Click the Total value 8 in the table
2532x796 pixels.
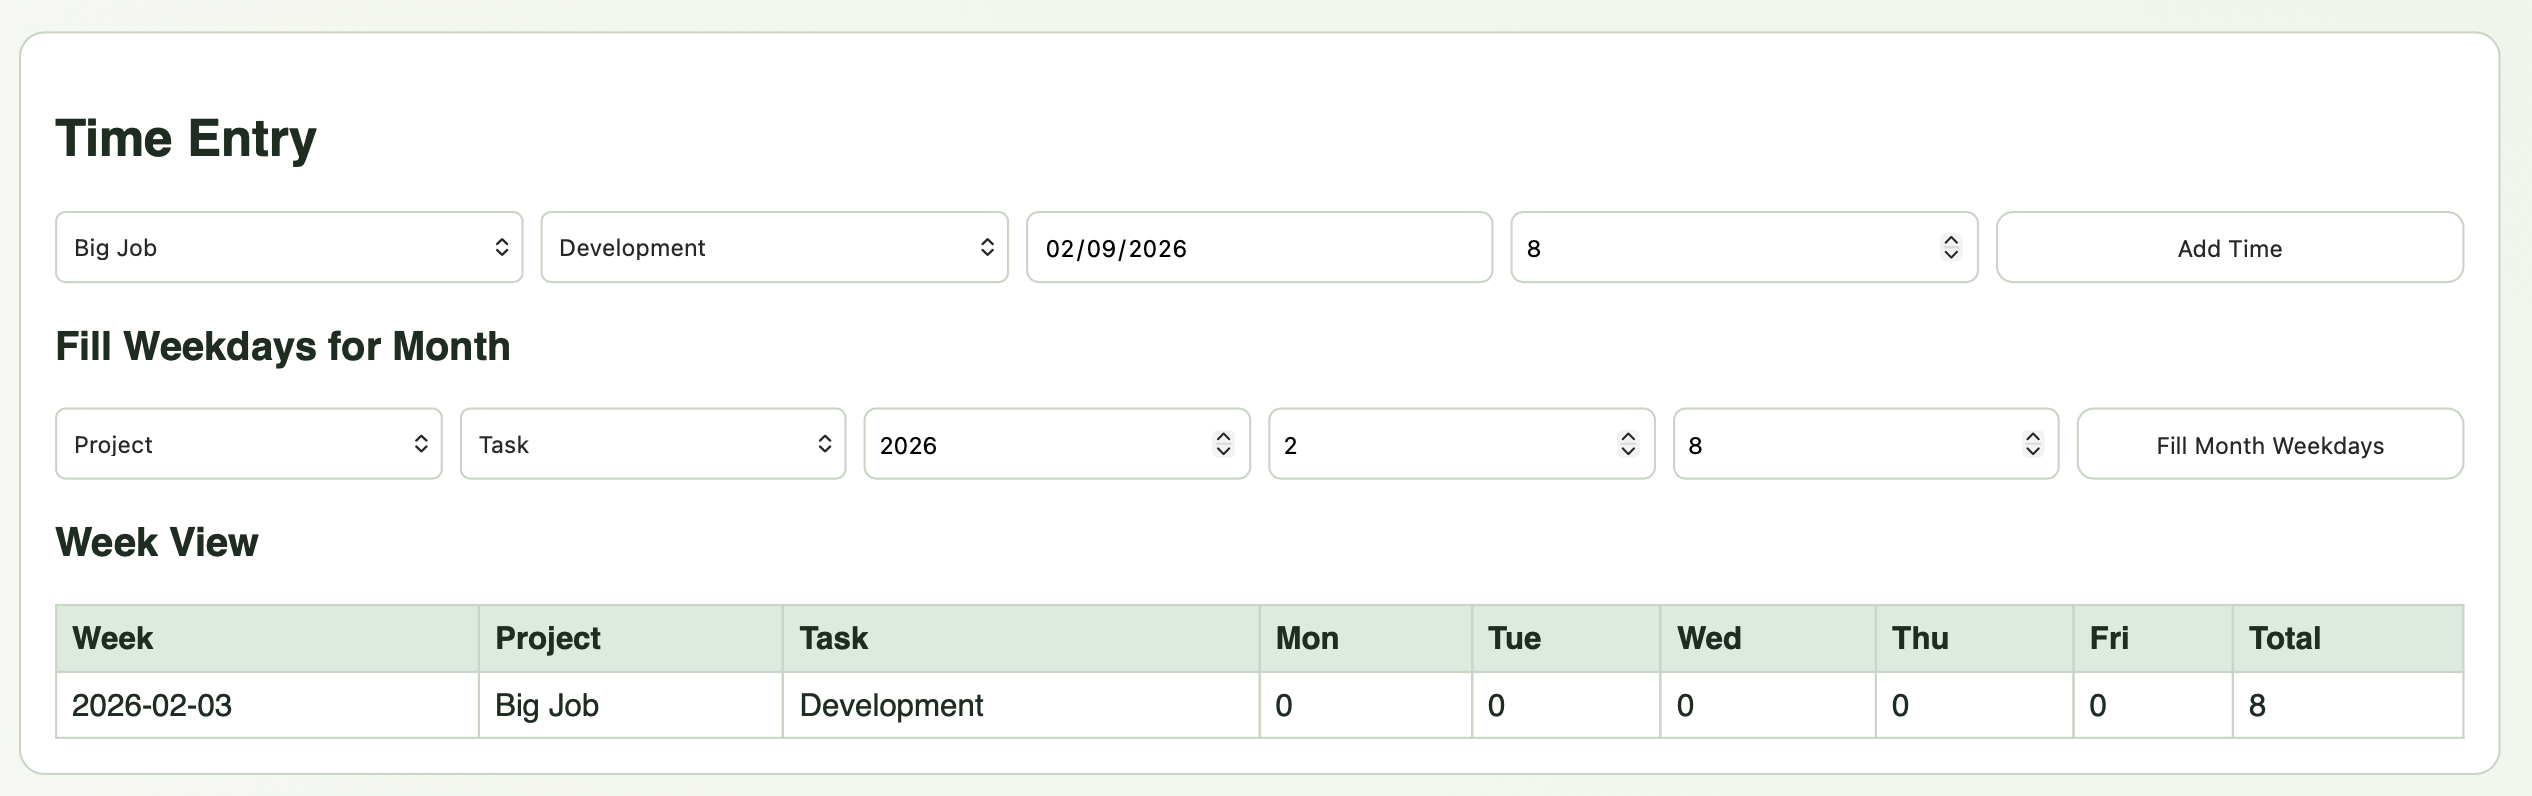coord(2258,705)
